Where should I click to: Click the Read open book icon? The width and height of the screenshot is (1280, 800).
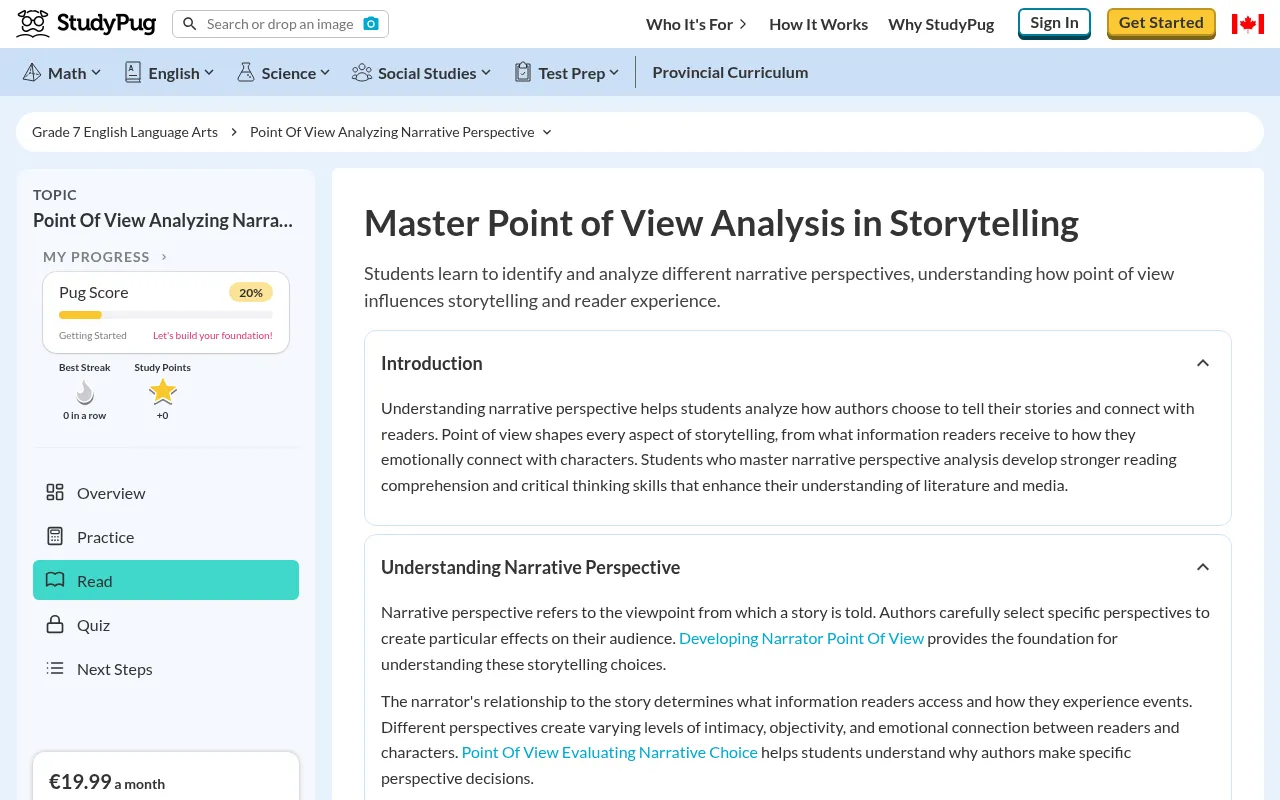55,580
